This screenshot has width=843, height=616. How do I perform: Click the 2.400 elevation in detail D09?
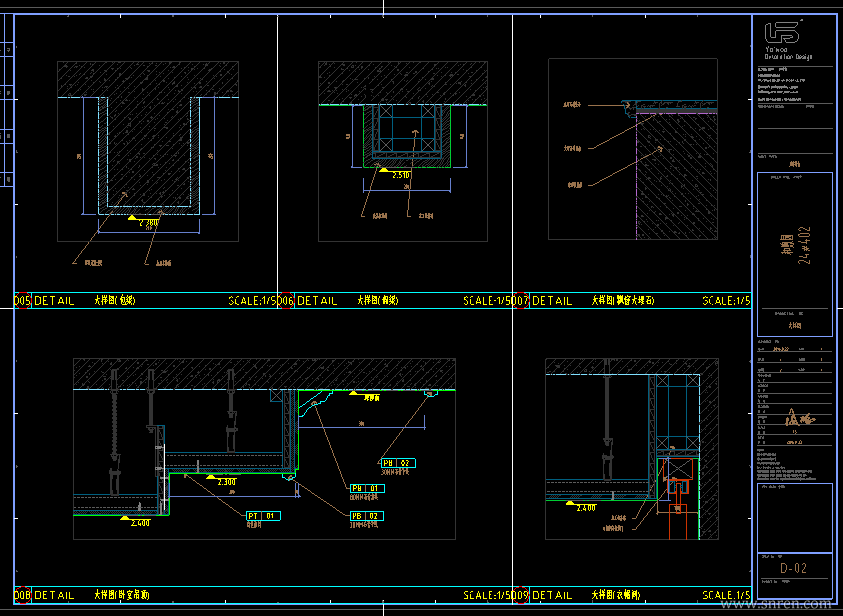586,508
